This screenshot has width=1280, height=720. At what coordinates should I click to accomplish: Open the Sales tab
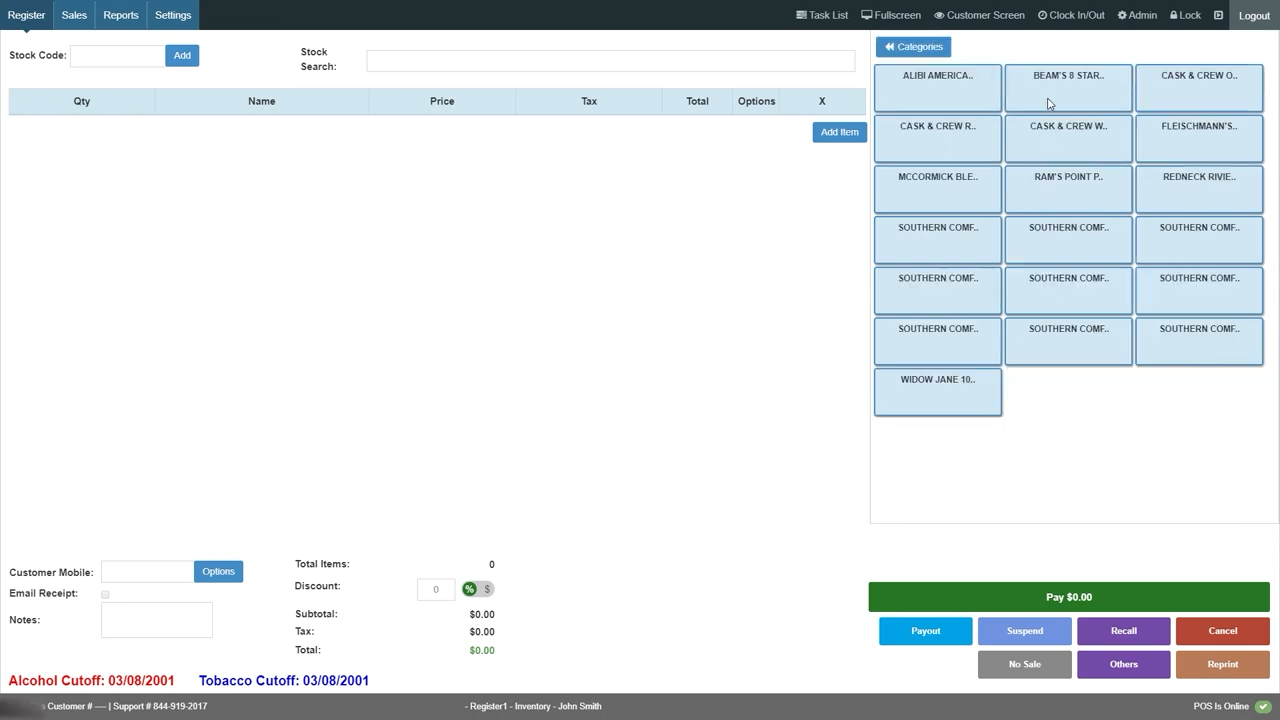[74, 15]
